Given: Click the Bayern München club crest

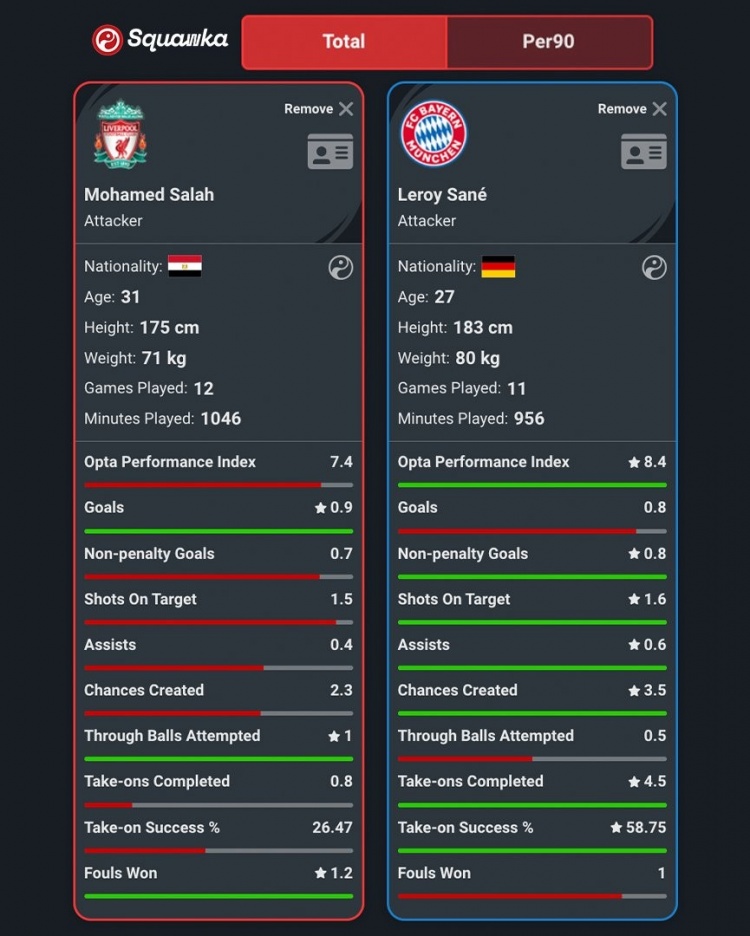Looking at the screenshot, I should pyautogui.click(x=434, y=134).
